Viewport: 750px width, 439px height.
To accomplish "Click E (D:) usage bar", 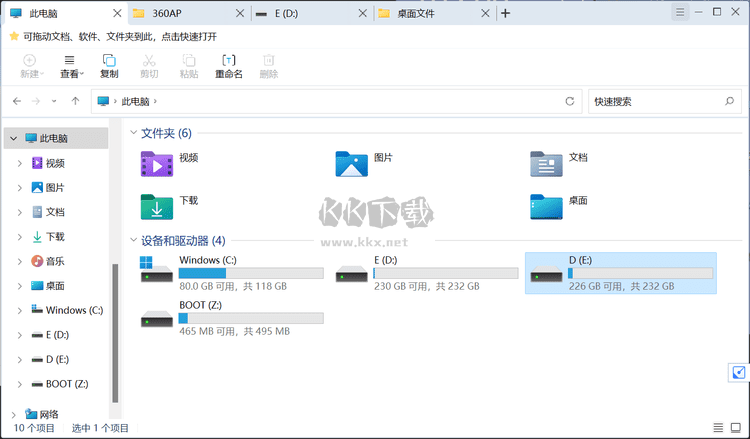I will [x=446, y=273].
